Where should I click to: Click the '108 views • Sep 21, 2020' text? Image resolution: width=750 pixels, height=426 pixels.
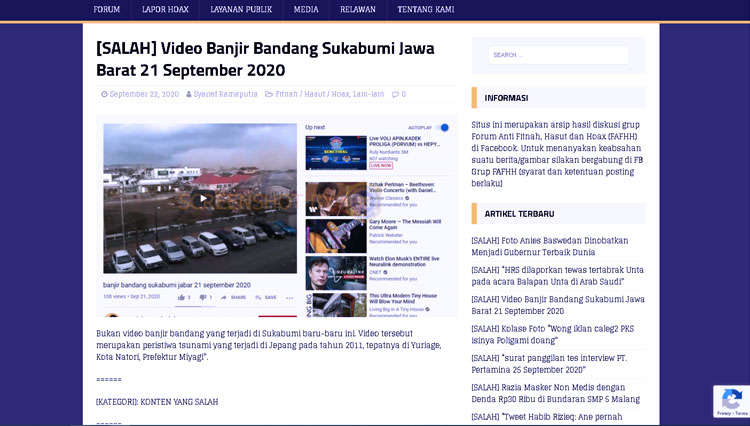[x=132, y=297]
